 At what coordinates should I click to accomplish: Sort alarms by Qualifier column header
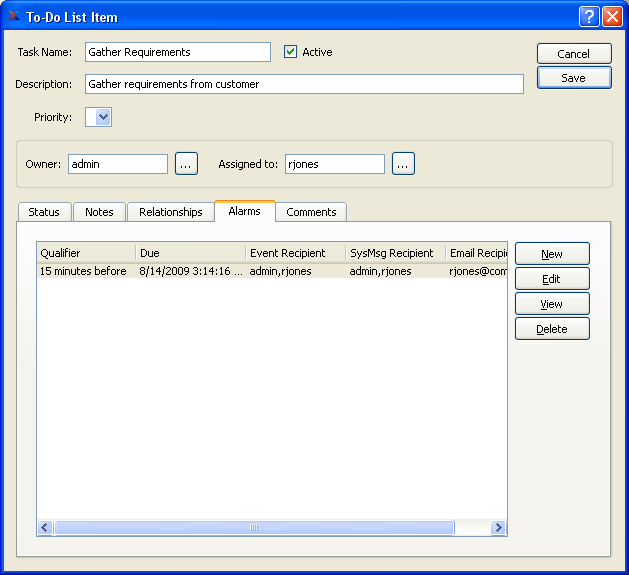click(86, 253)
